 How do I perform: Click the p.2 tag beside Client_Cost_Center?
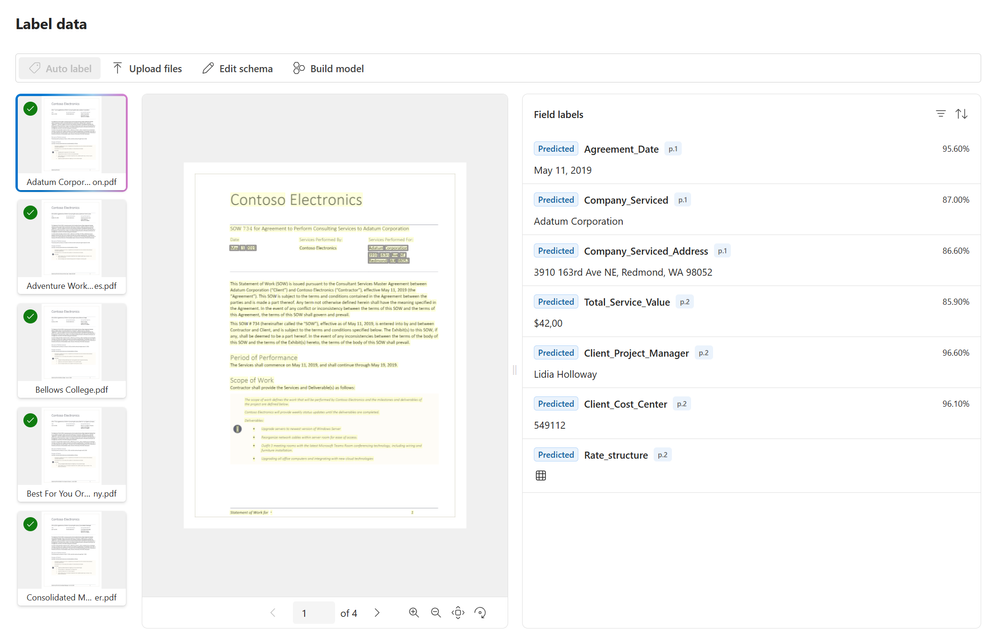click(x=682, y=403)
